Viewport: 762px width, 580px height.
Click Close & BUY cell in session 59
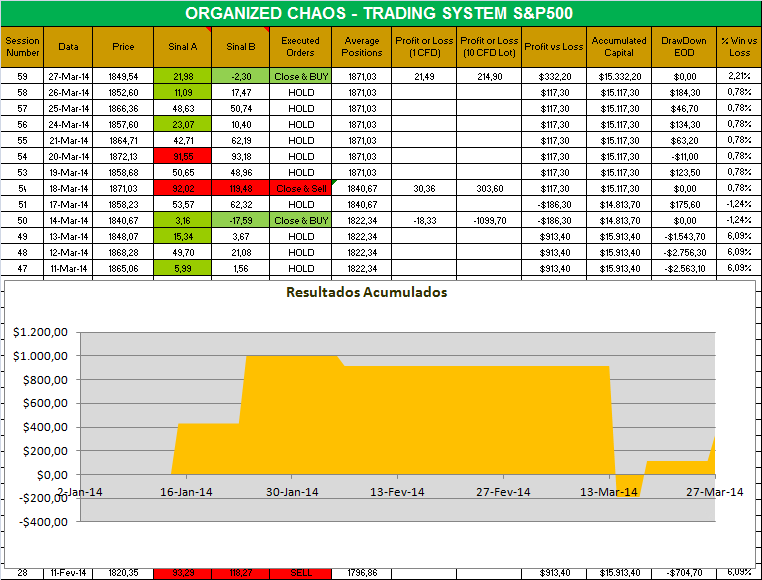(x=301, y=76)
